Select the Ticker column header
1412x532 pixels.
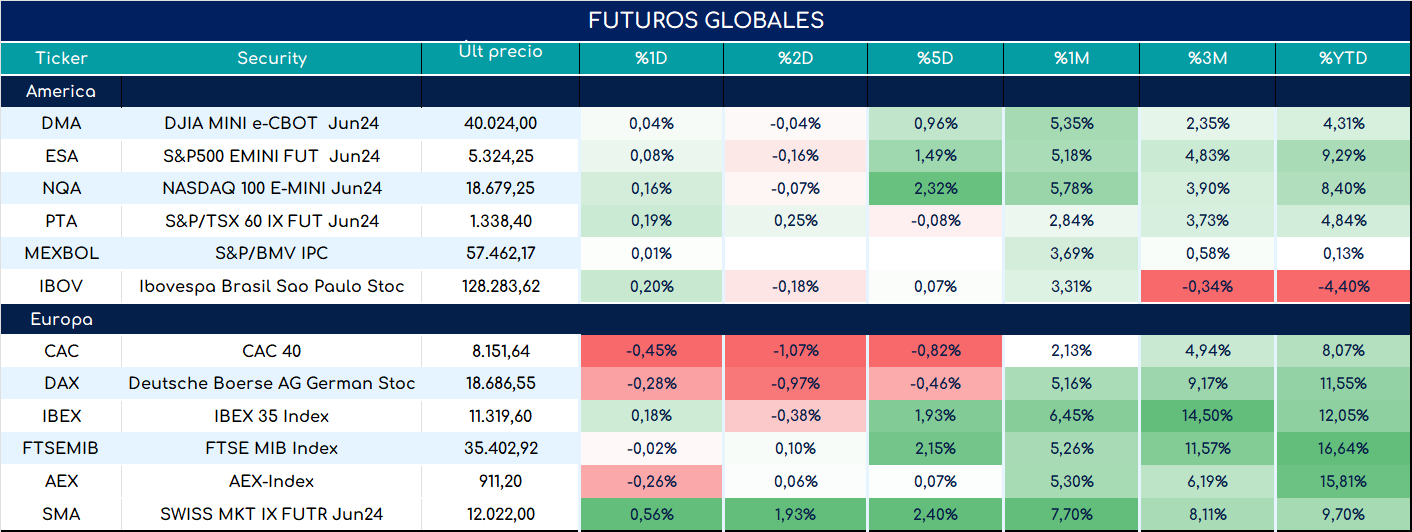(x=61, y=58)
